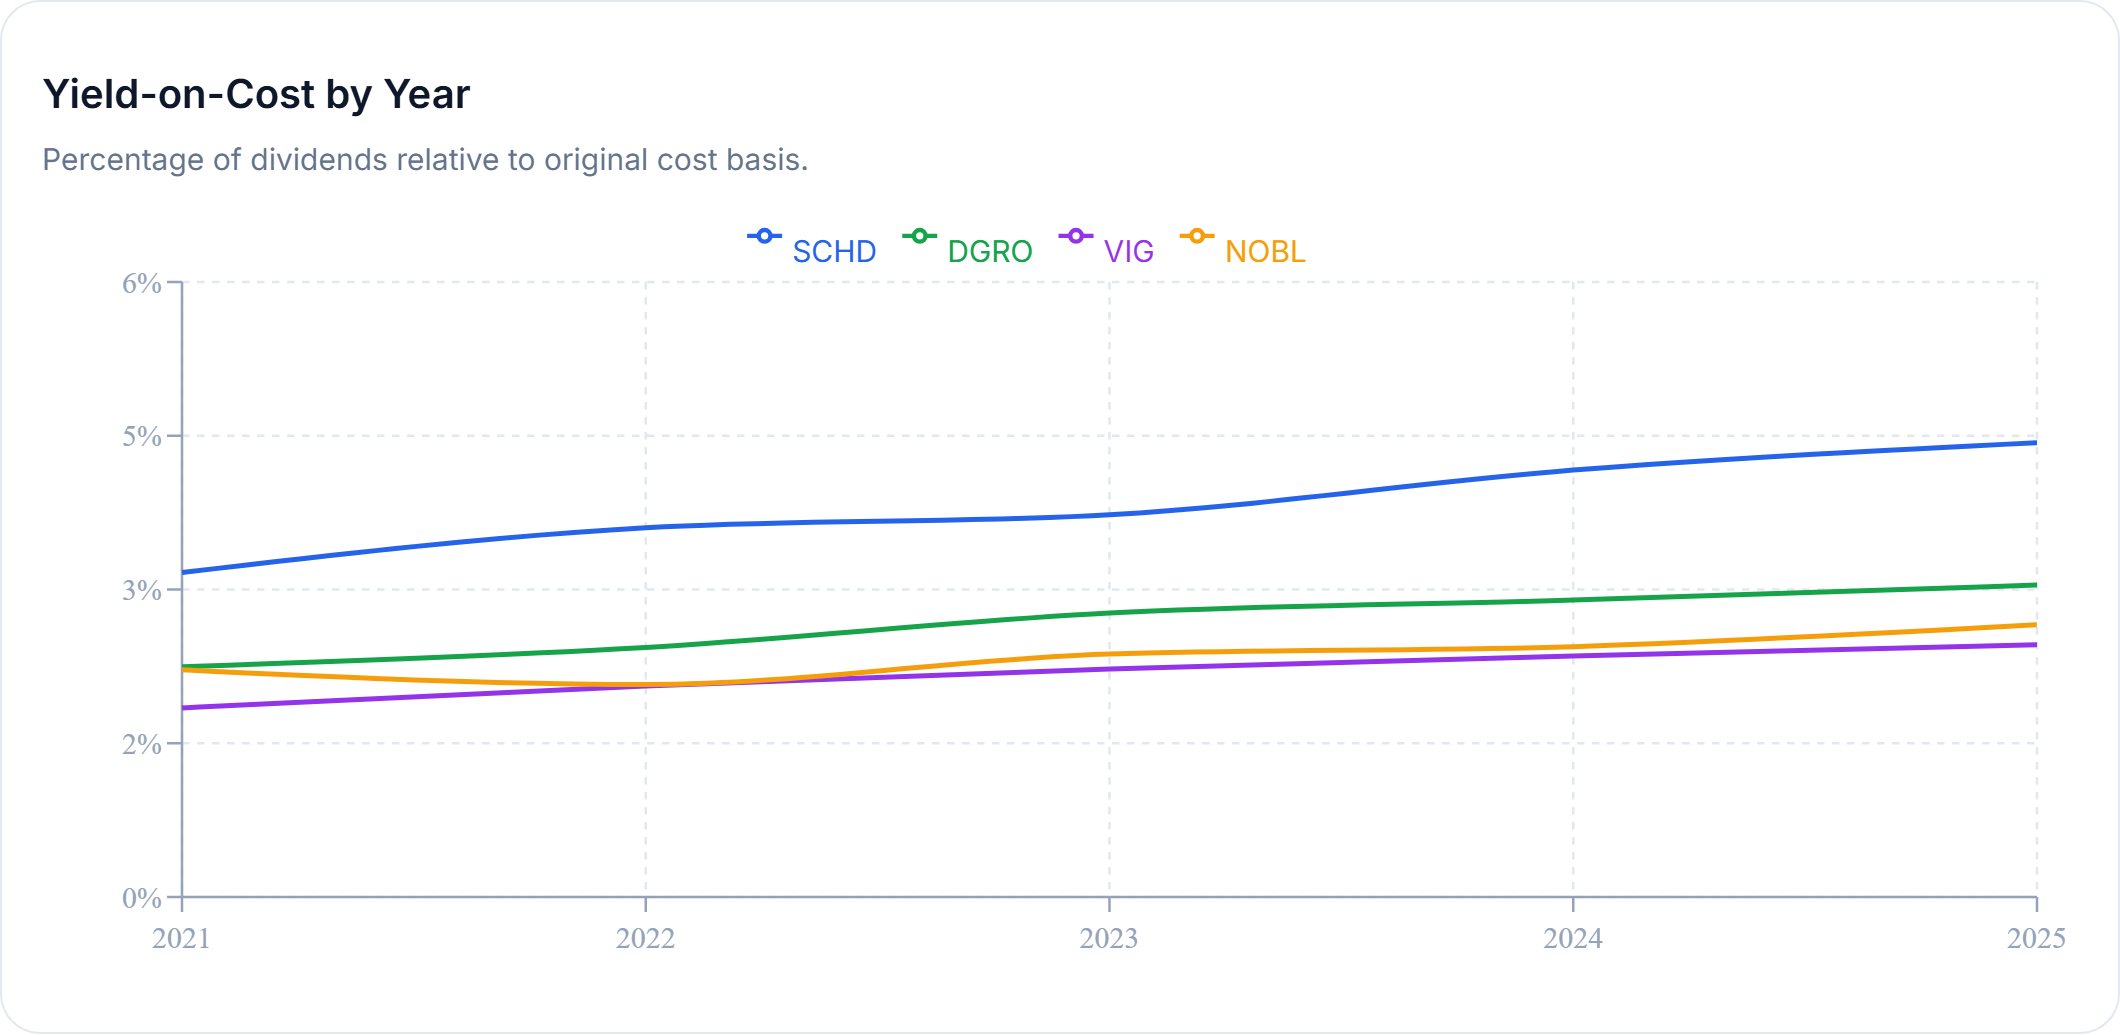This screenshot has height=1035, width=2120.
Task: Click the orange NOBL legend marker icon
Action: point(1197,237)
